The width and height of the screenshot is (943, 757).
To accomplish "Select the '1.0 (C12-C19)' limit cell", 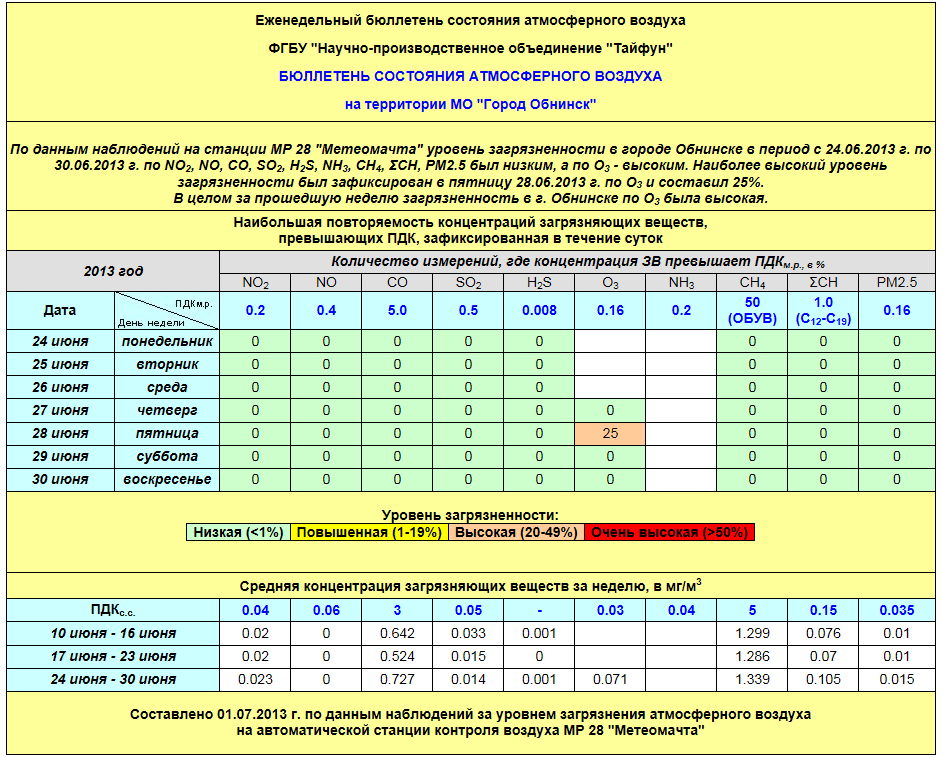I will point(823,311).
